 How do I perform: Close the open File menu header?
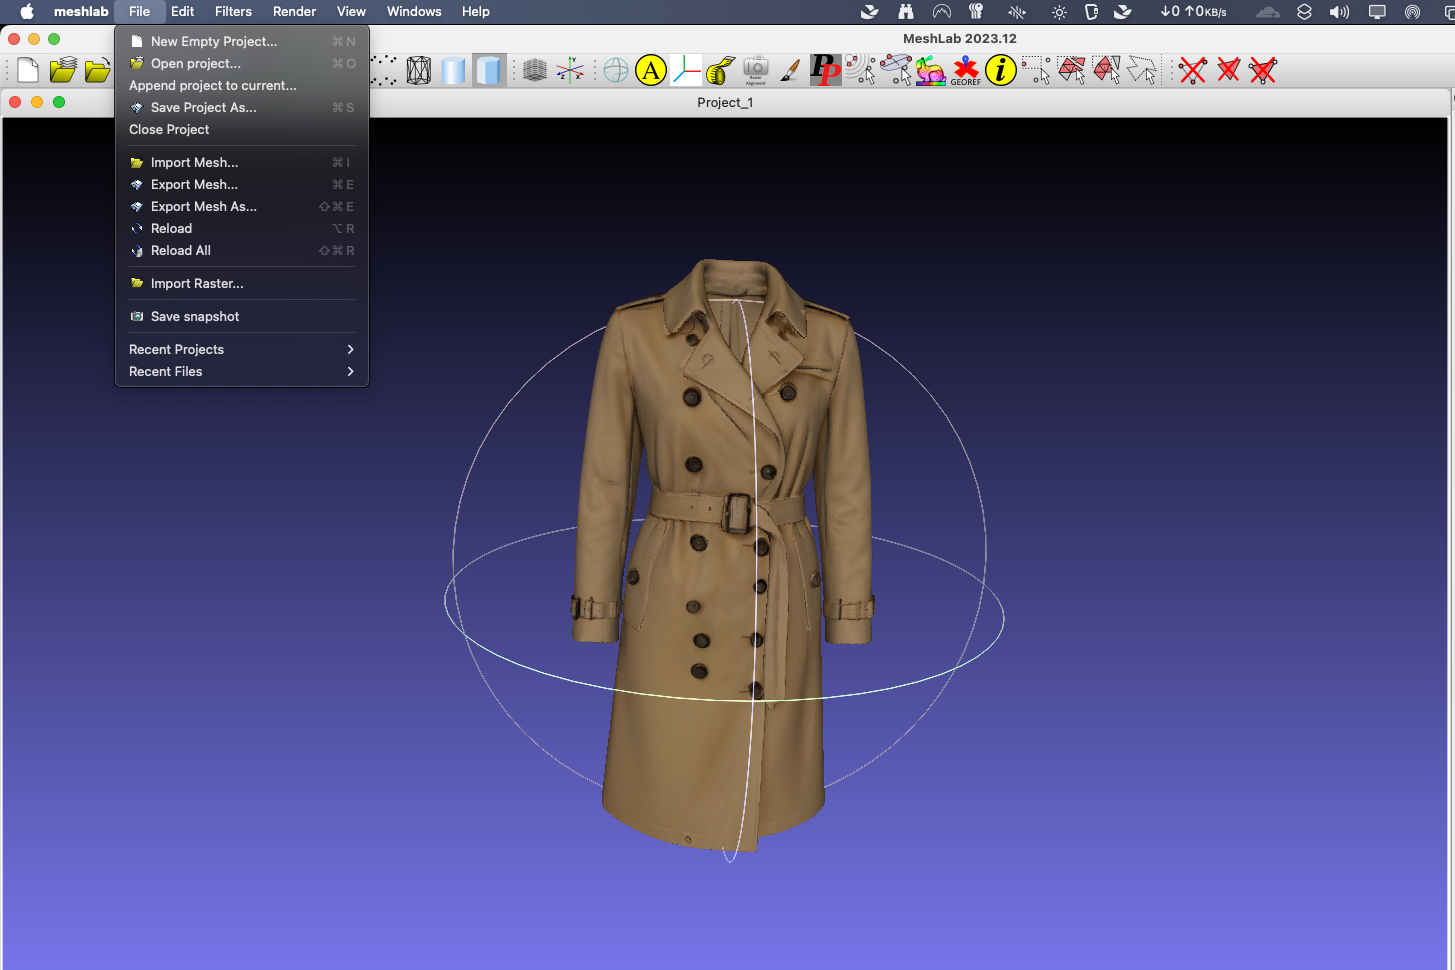point(139,12)
